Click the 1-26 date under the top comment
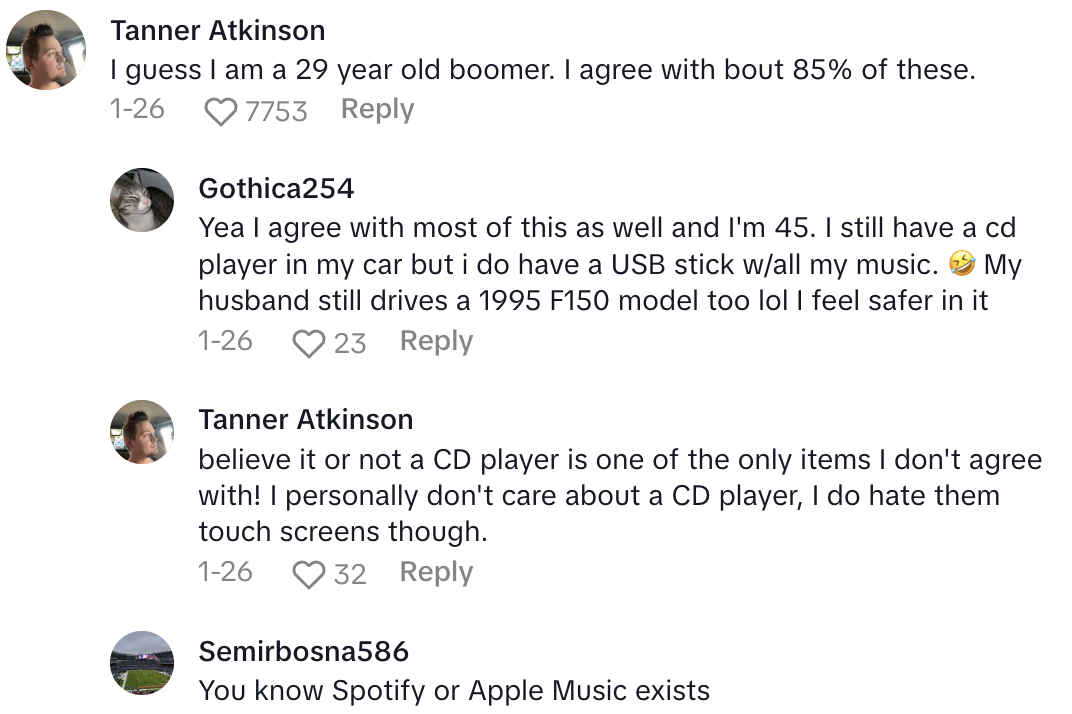 137,109
